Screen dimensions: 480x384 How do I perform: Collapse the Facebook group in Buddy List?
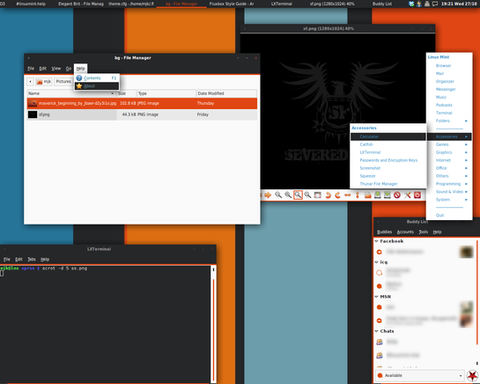(x=376, y=241)
